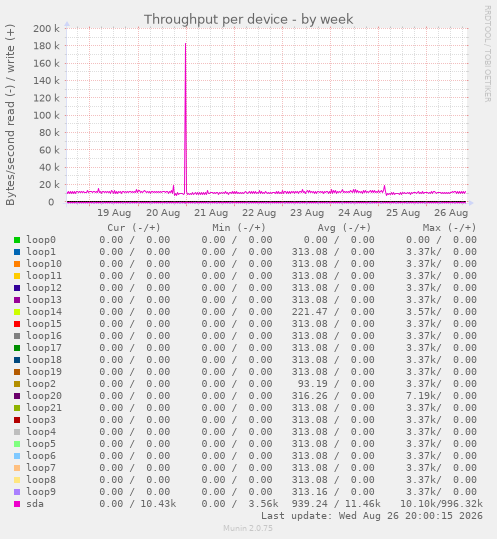
Task: Click the loop1 blue legend swatch
Action: (17, 252)
